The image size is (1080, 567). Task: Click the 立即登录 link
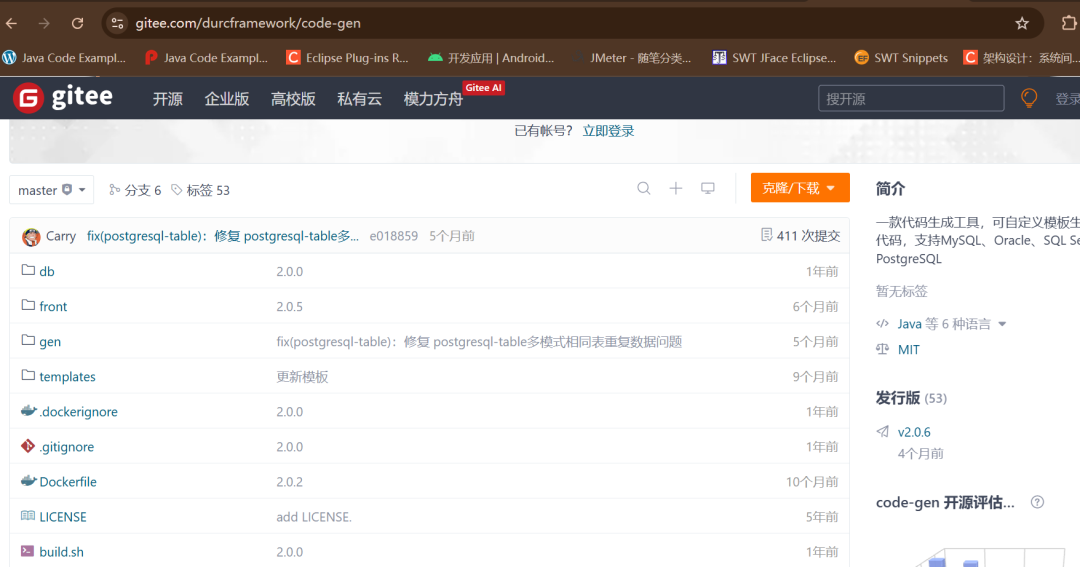[608, 131]
